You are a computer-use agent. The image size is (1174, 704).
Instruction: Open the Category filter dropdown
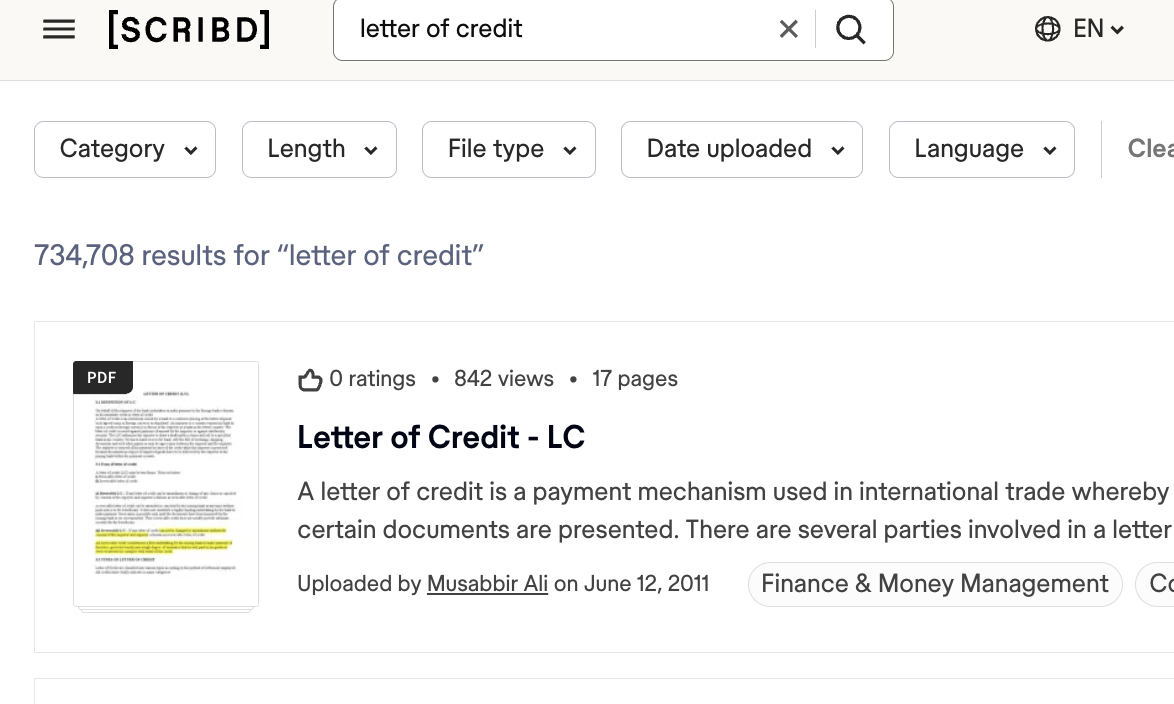tap(124, 149)
